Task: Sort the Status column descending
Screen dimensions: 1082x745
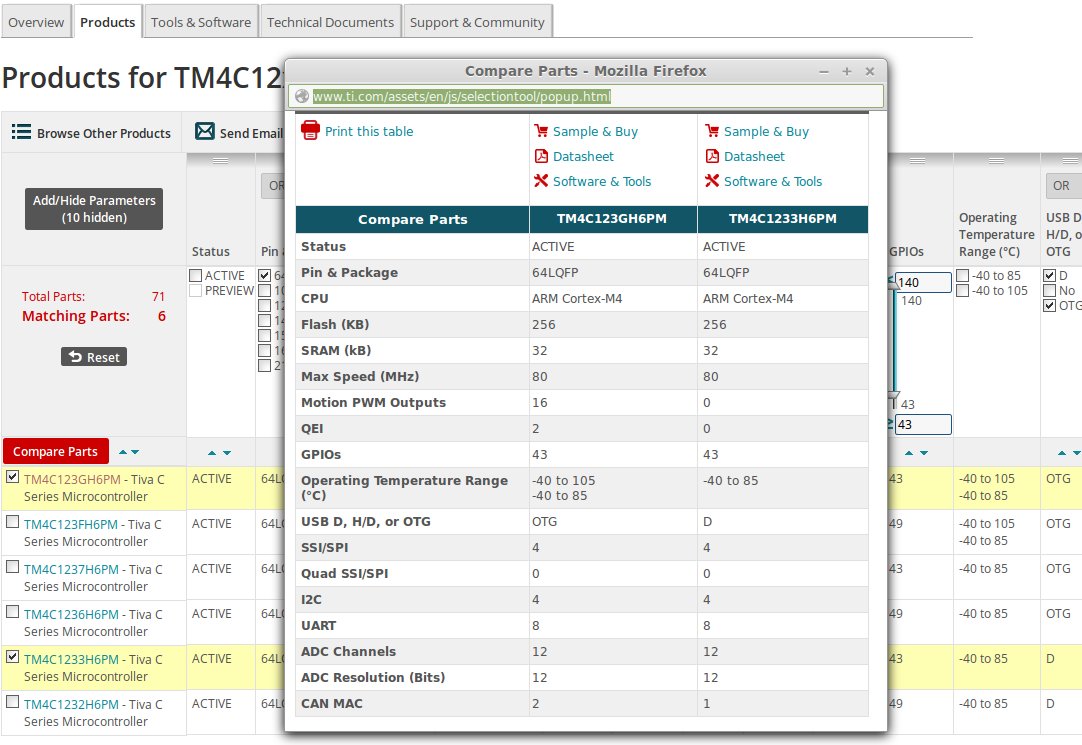Action: coord(227,453)
